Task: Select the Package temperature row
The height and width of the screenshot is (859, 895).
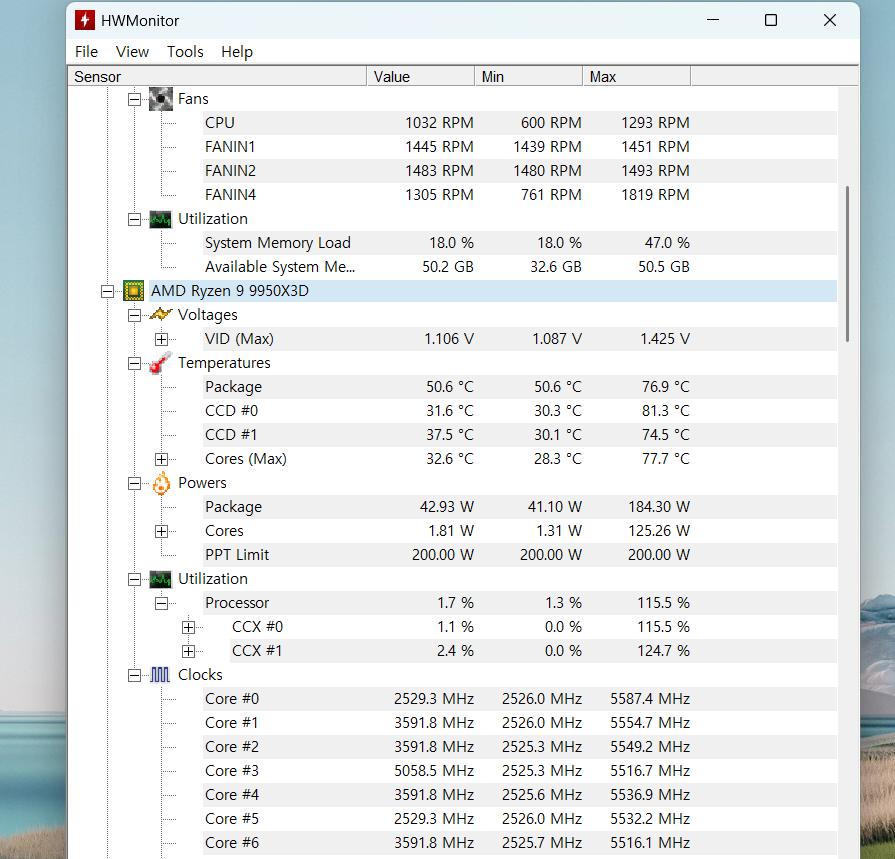Action: coord(520,387)
